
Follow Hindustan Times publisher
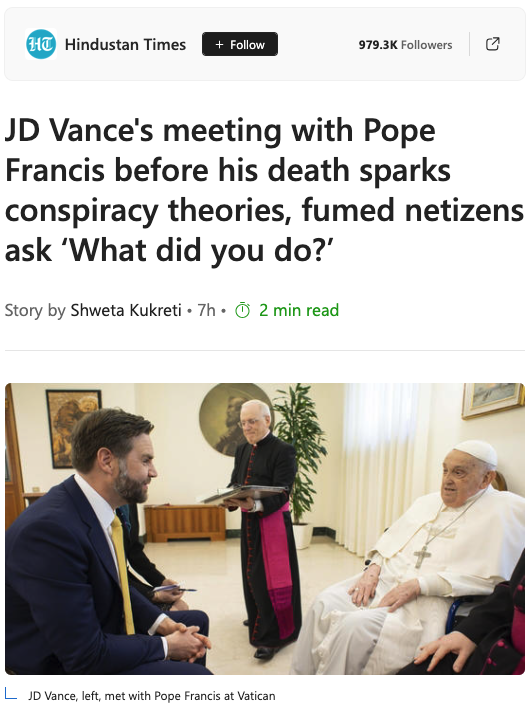(240, 44)
